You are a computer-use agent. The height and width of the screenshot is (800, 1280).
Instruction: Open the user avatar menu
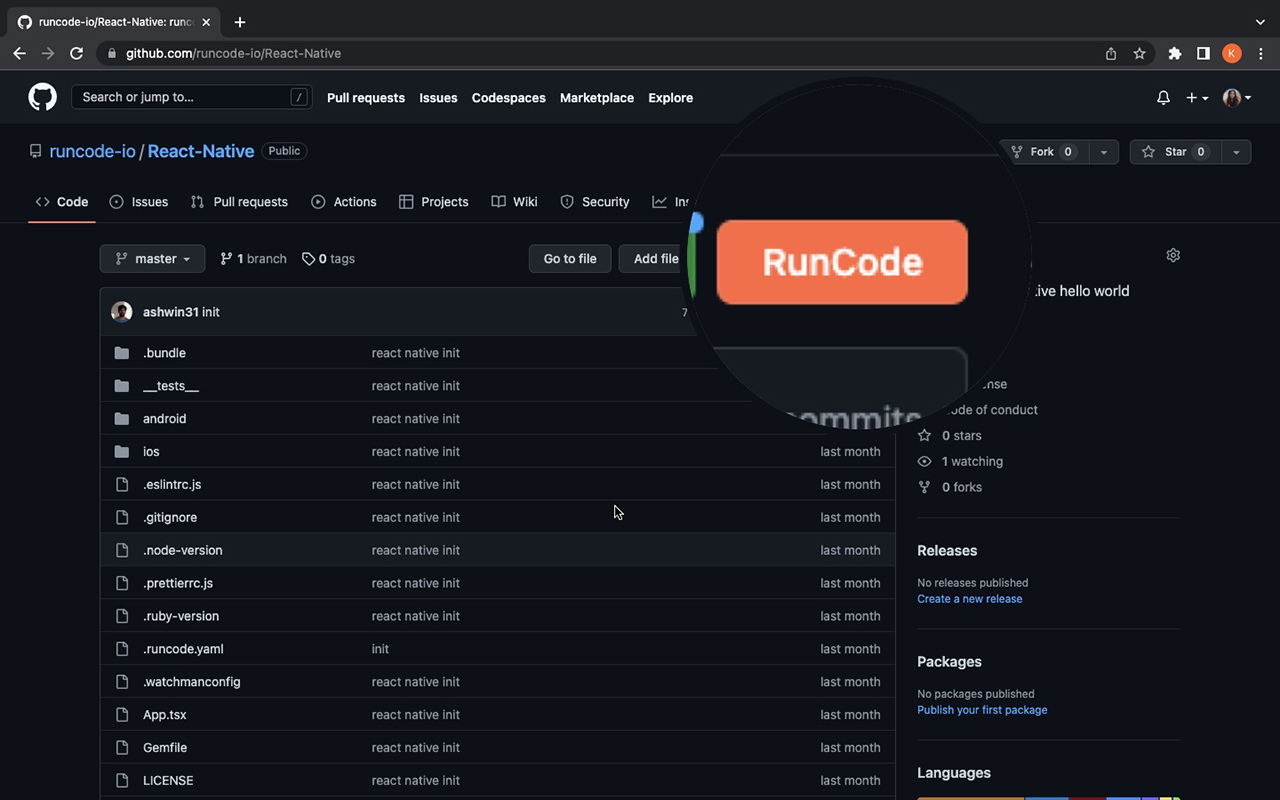click(1237, 98)
